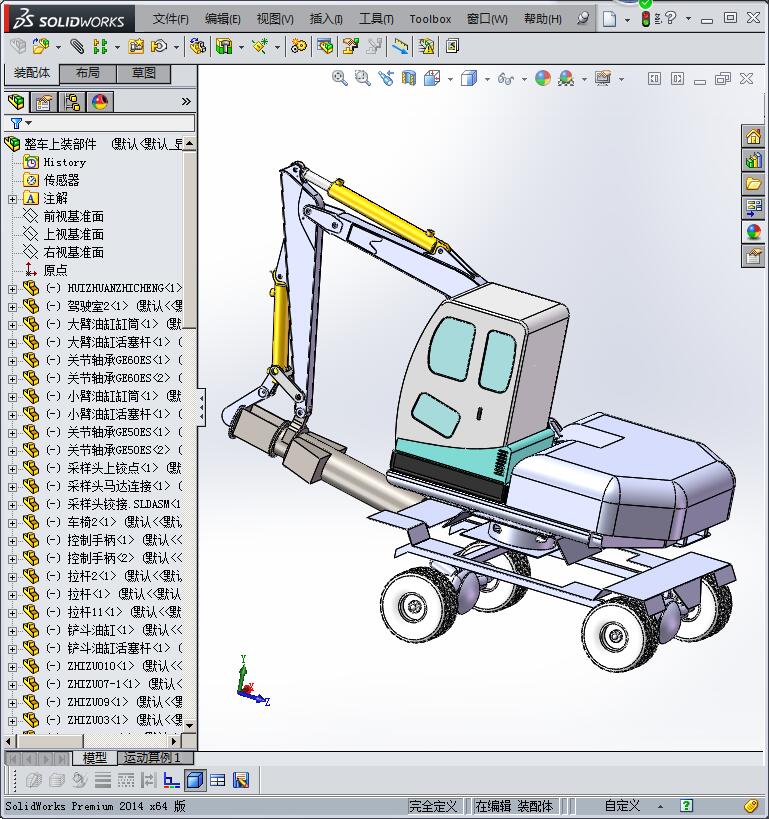
Task: Open File Explorer folder icon in task pane
Action: 753,184
